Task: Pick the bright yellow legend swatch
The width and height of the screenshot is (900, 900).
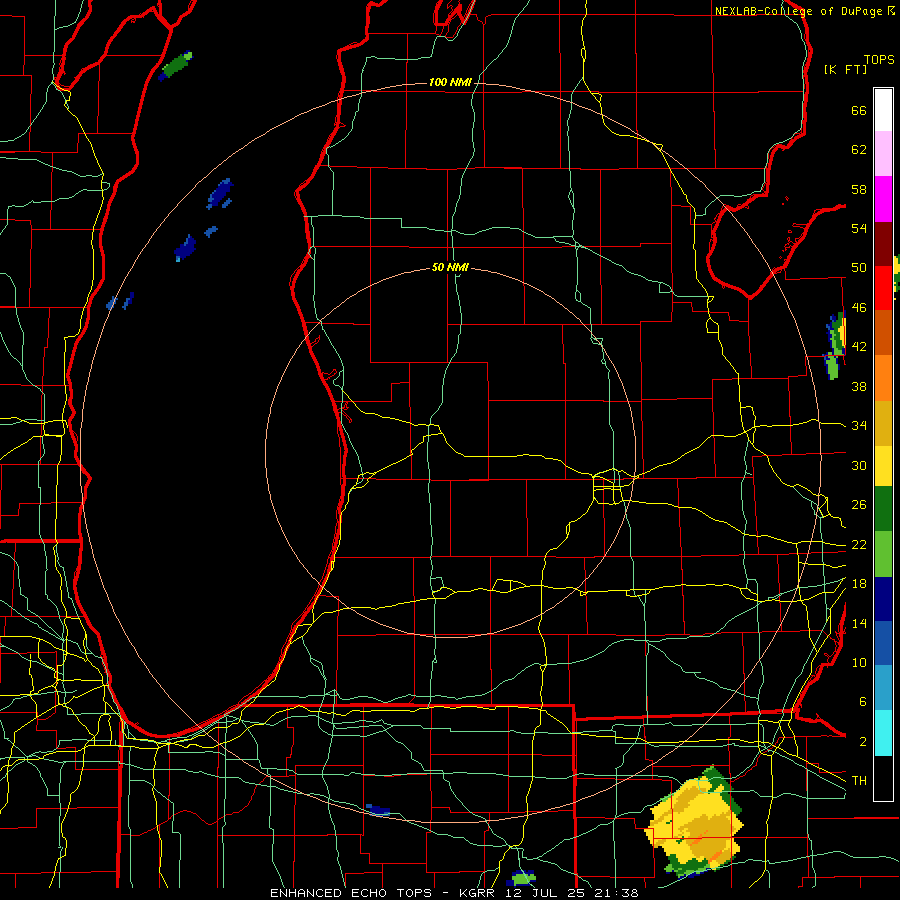Action: click(883, 465)
